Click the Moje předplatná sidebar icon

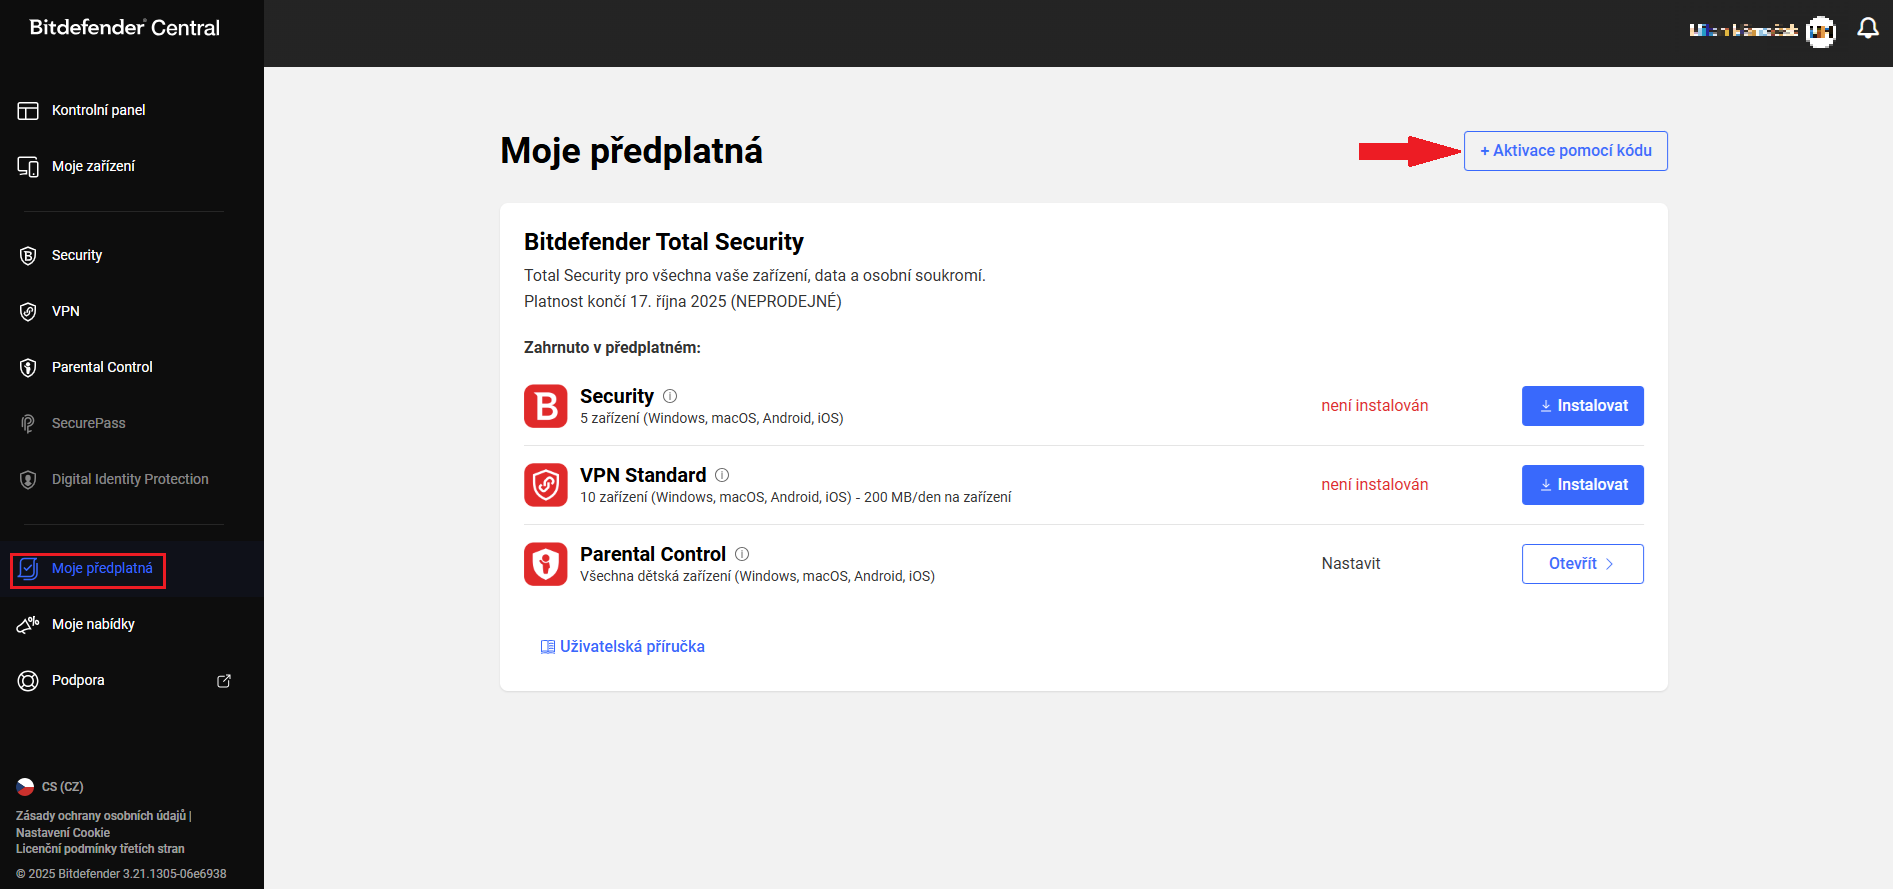click(28, 568)
